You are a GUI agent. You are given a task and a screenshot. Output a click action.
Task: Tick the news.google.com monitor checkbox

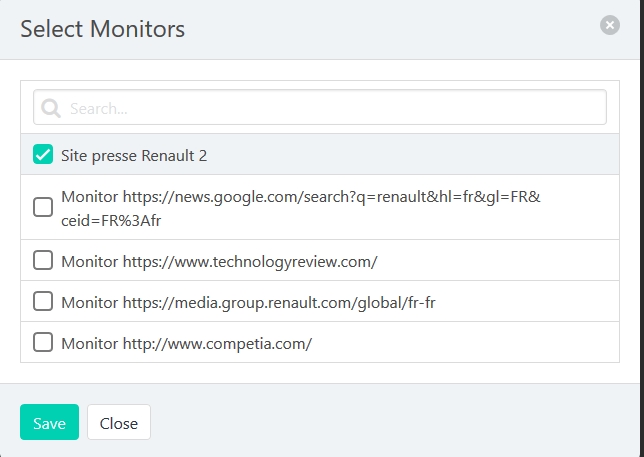click(x=43, y=207)
